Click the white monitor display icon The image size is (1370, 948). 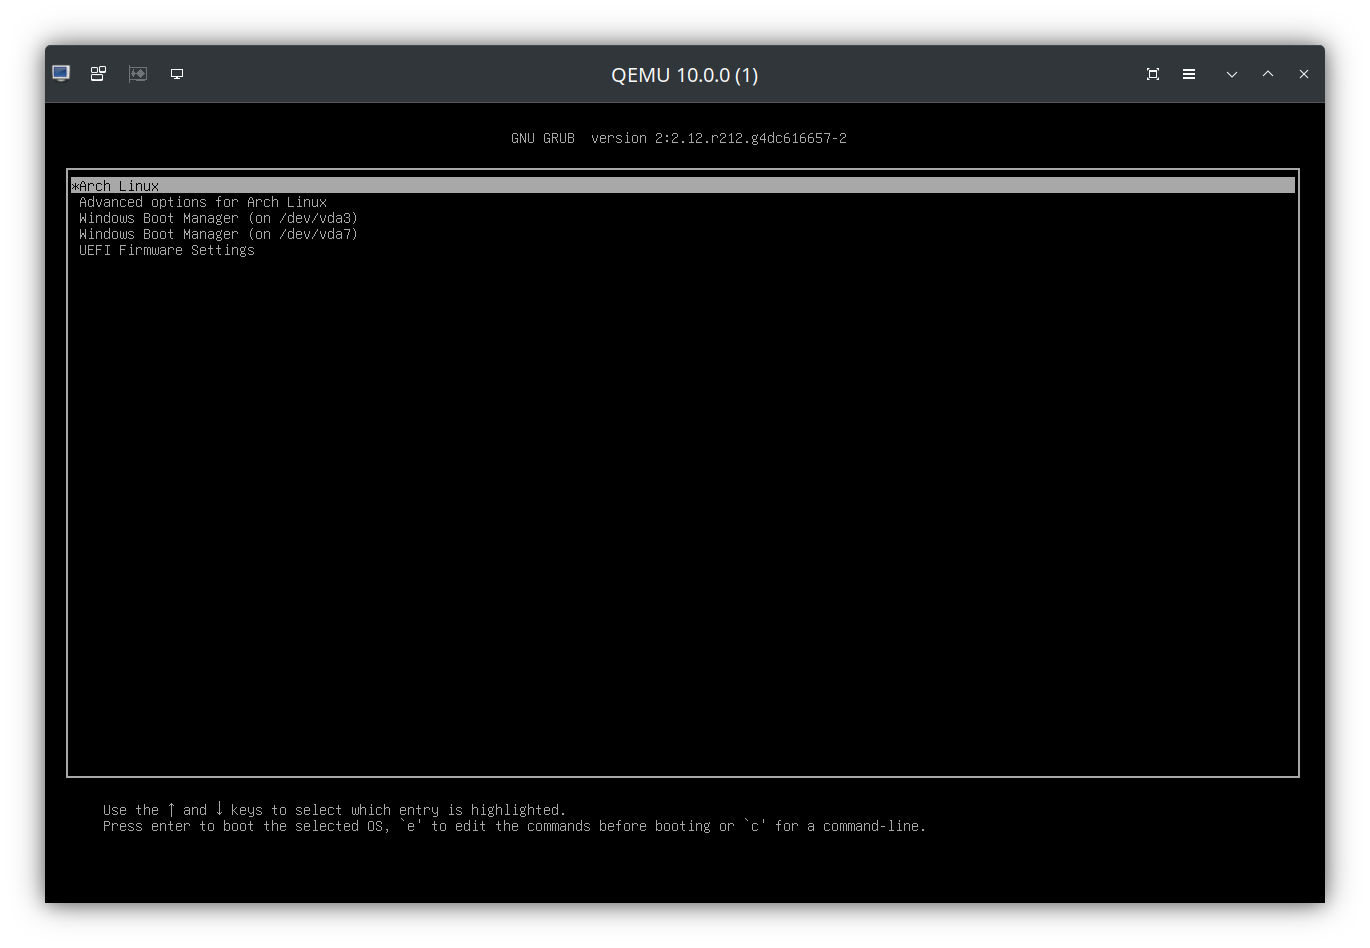click(177, 73)
